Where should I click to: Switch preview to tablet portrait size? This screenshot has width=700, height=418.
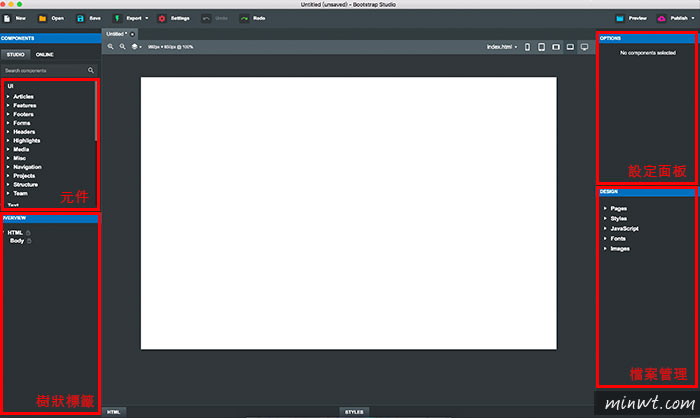click(x=542, y=47)
